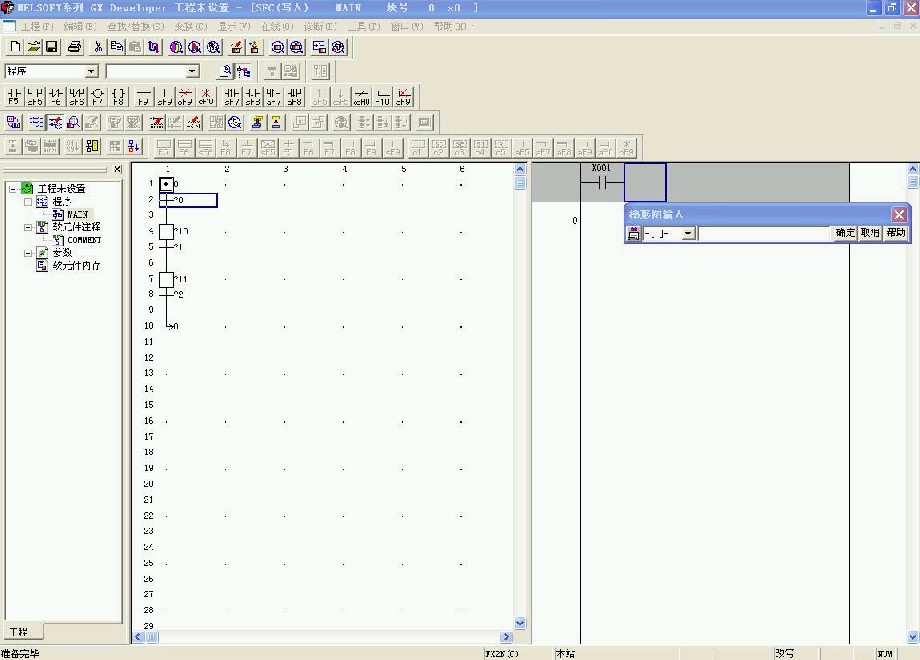Screen dimensions: 920x660
Task: Open the program type dropdown in toolbar
Action: tap(92, 72)
